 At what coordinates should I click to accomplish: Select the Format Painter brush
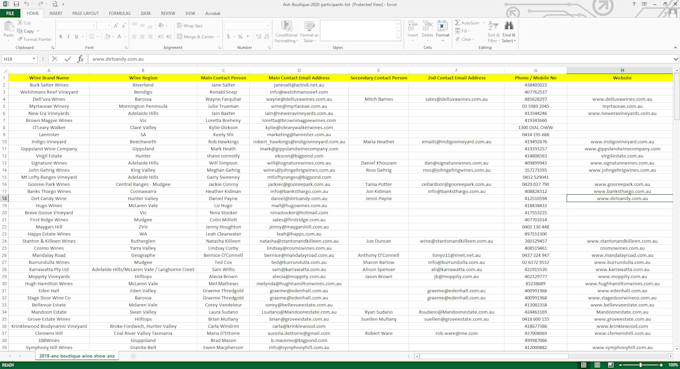coord(35,39)
